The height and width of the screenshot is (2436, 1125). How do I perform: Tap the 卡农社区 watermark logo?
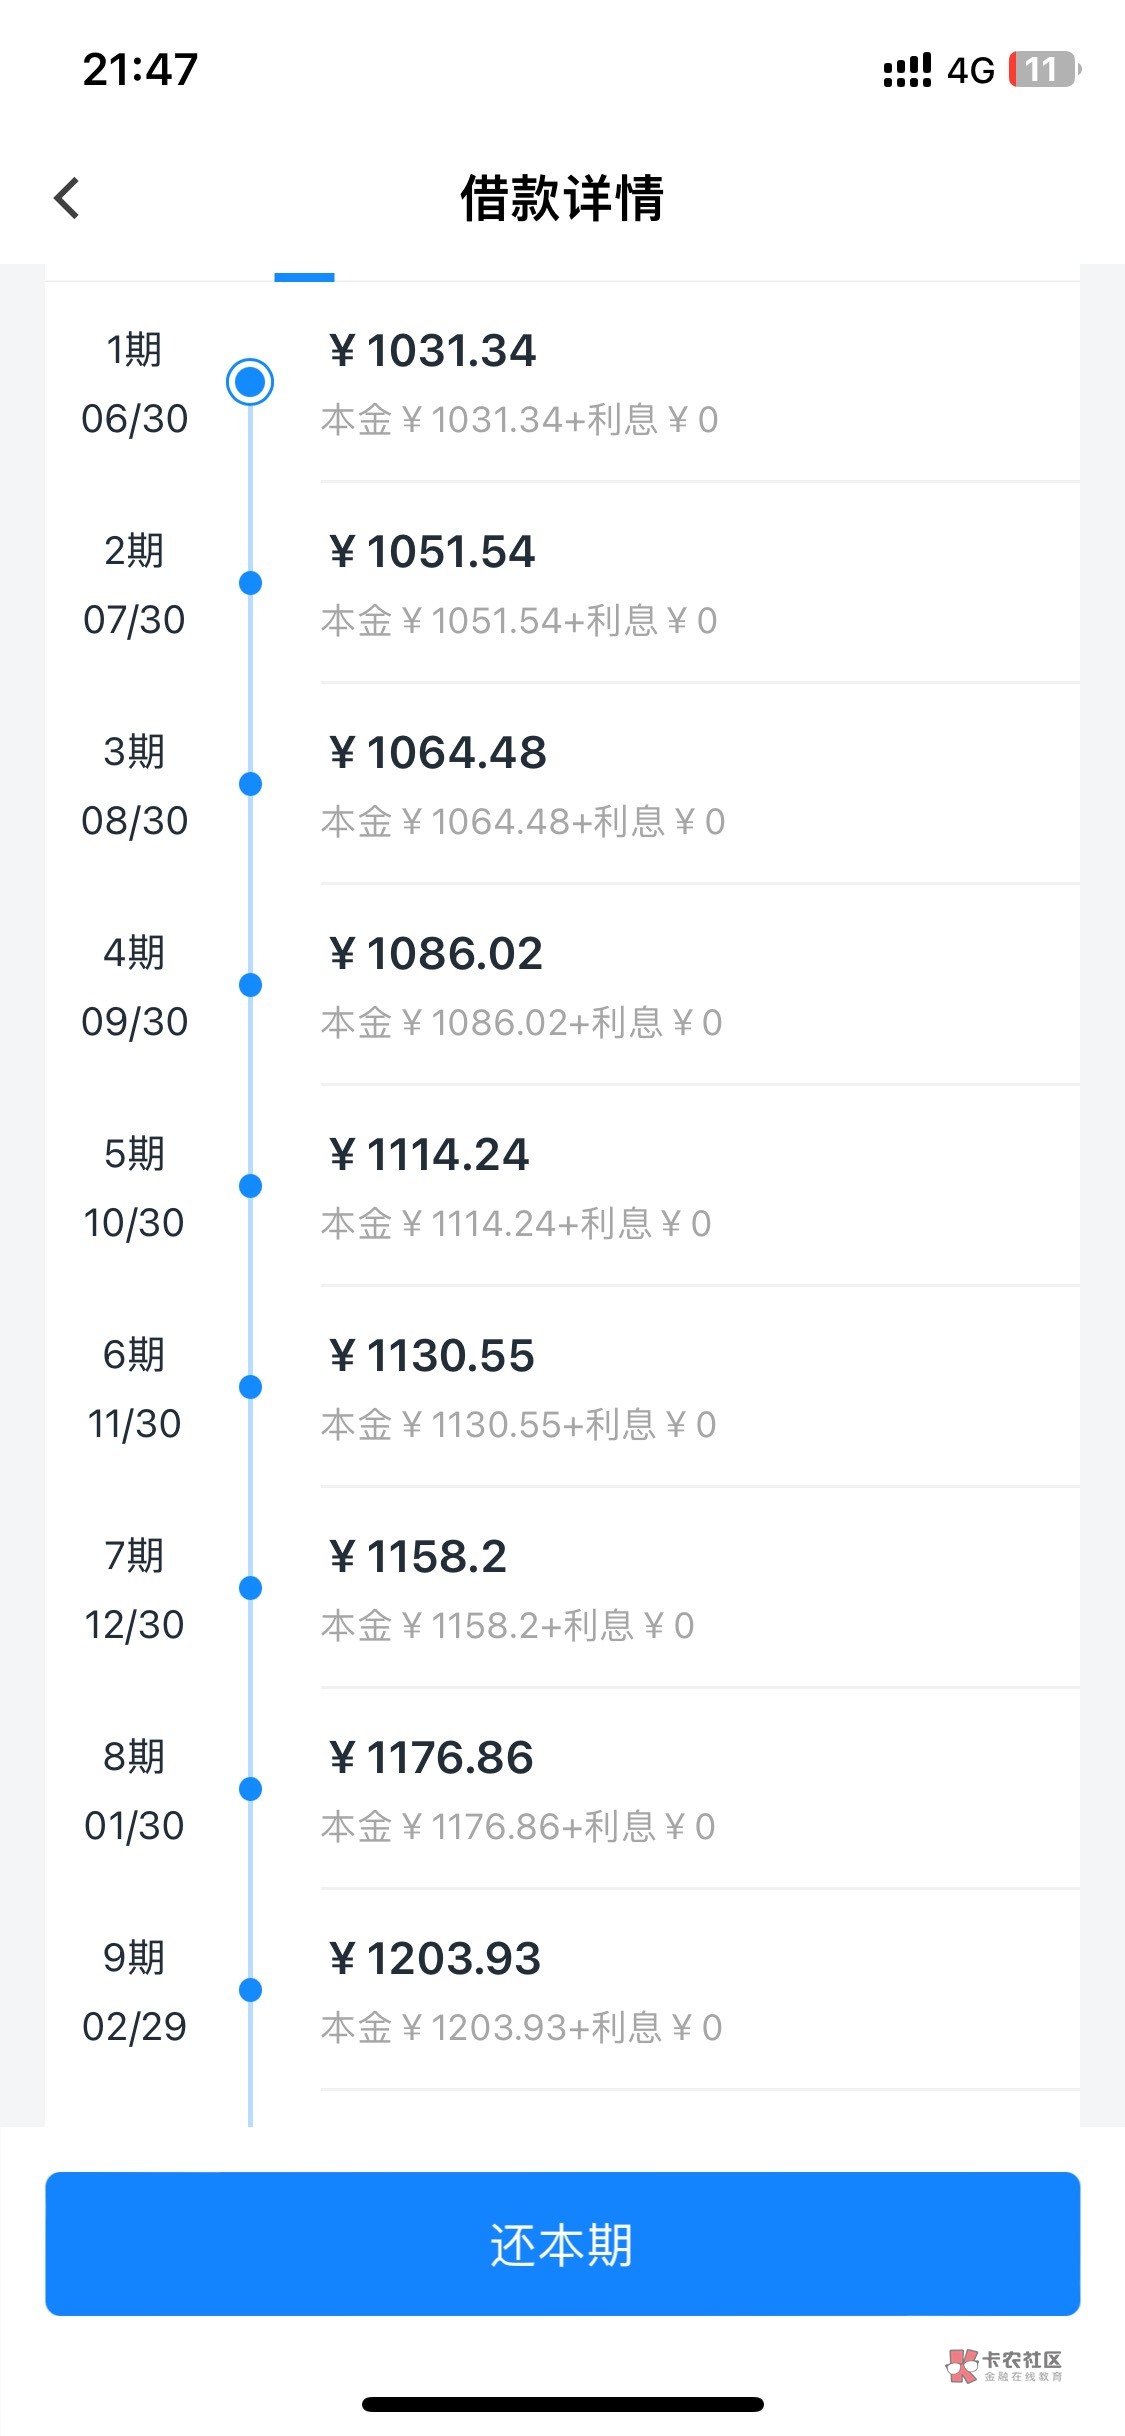click(x=1004, y=2366)
